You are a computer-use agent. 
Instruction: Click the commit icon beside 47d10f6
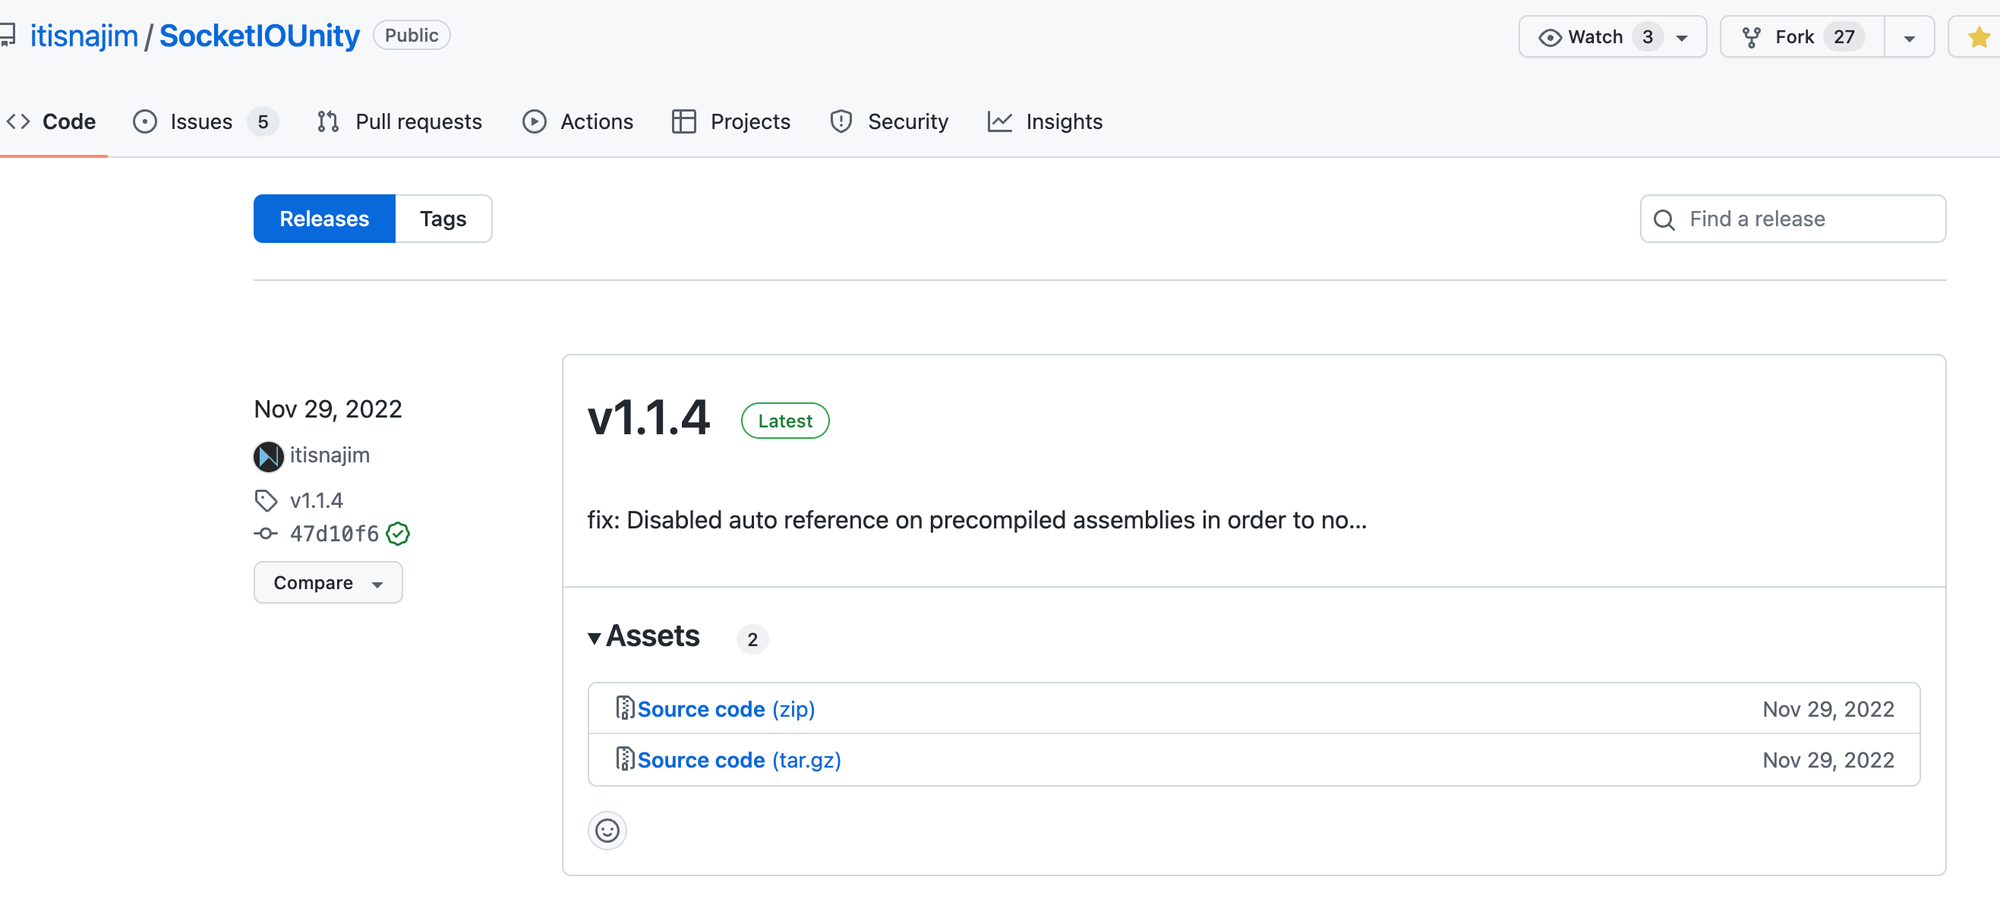[266, 534]
